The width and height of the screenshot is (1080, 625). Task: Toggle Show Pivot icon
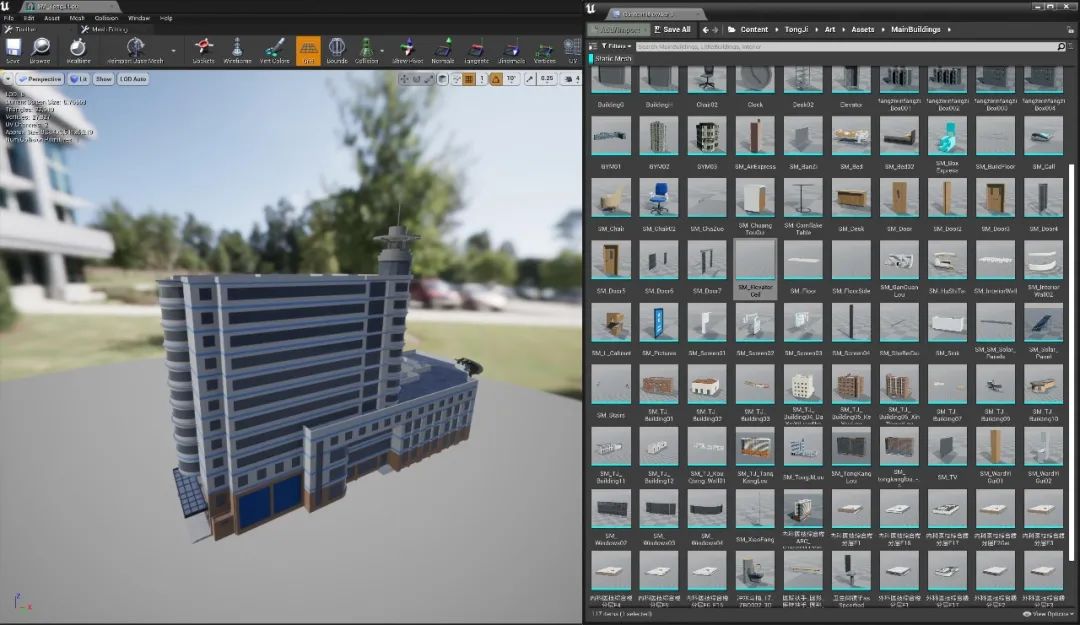click(x=408, y=50)
